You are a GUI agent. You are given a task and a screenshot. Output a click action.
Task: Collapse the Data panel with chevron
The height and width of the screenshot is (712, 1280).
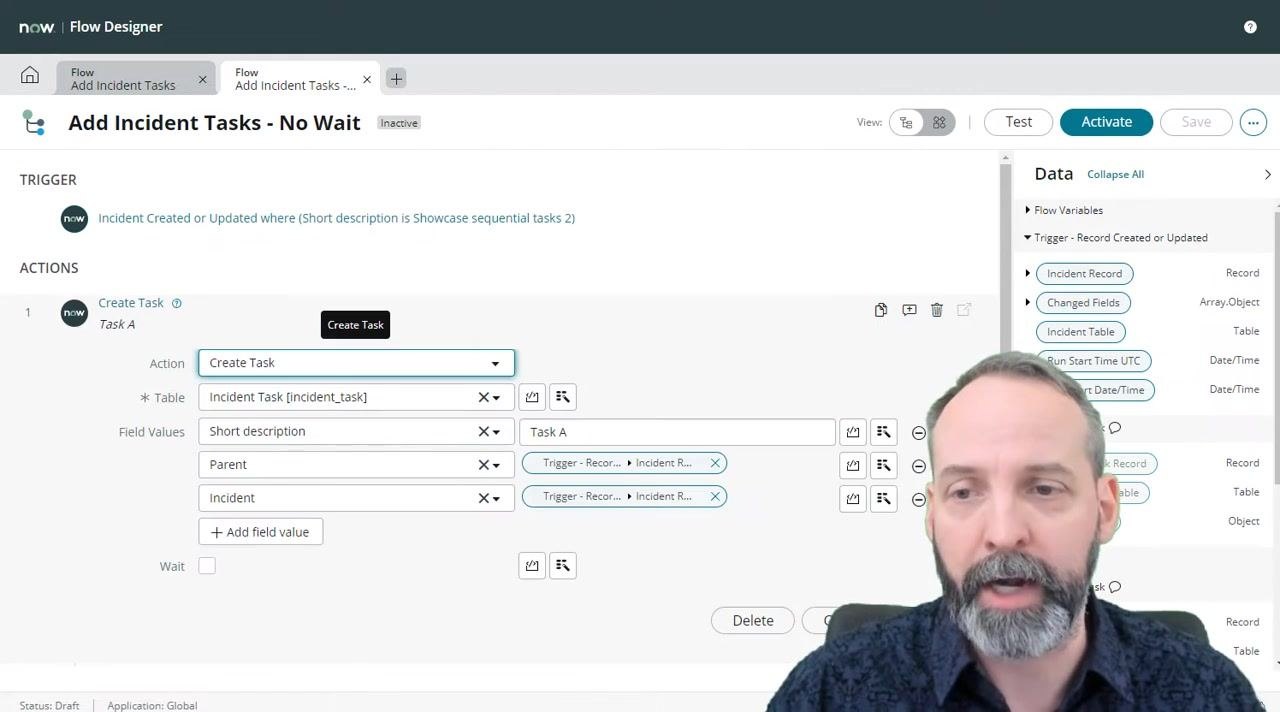1267,174
